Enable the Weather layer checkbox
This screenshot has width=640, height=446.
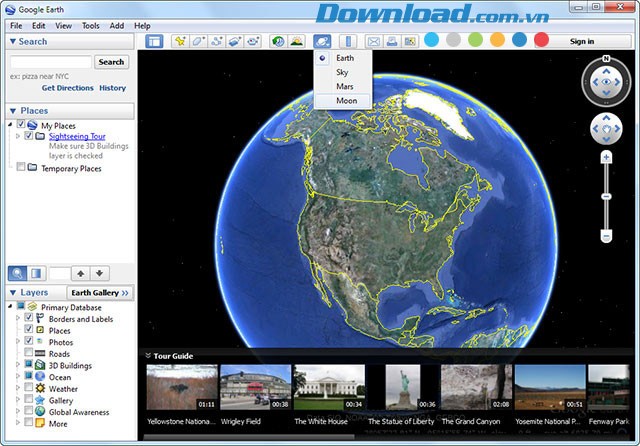29,387
